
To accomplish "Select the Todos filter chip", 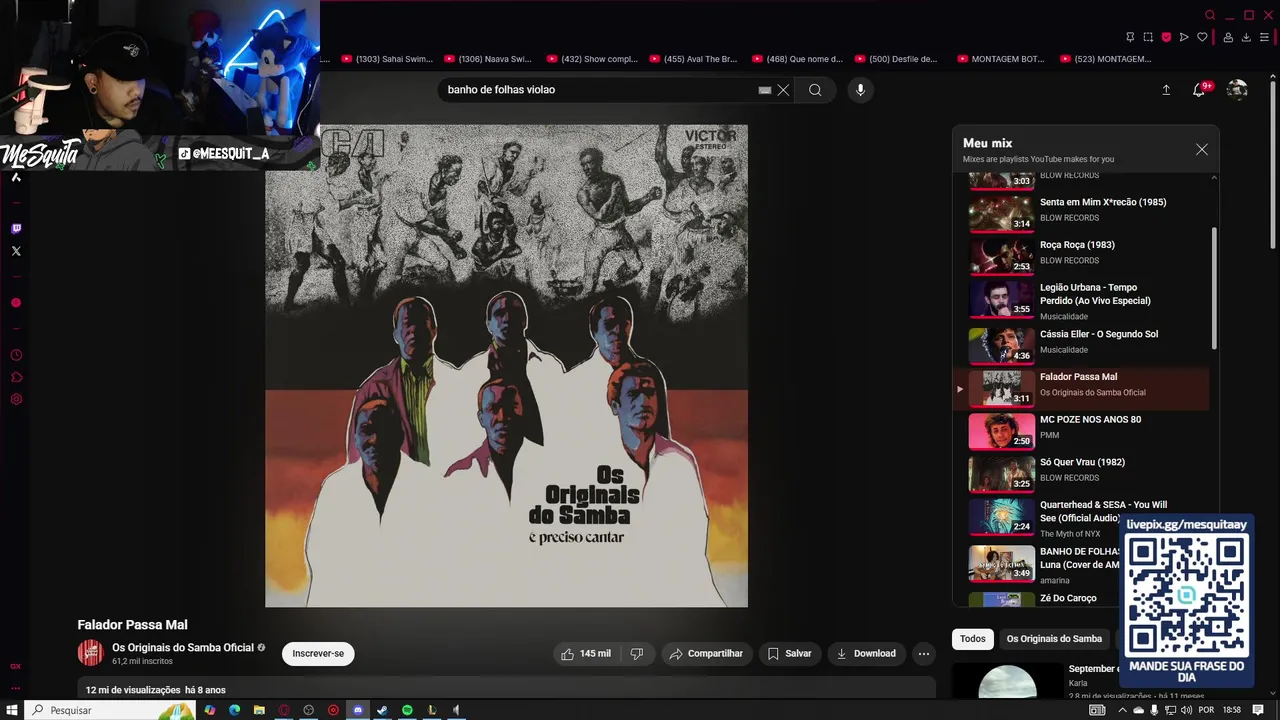I will (973, 639).
